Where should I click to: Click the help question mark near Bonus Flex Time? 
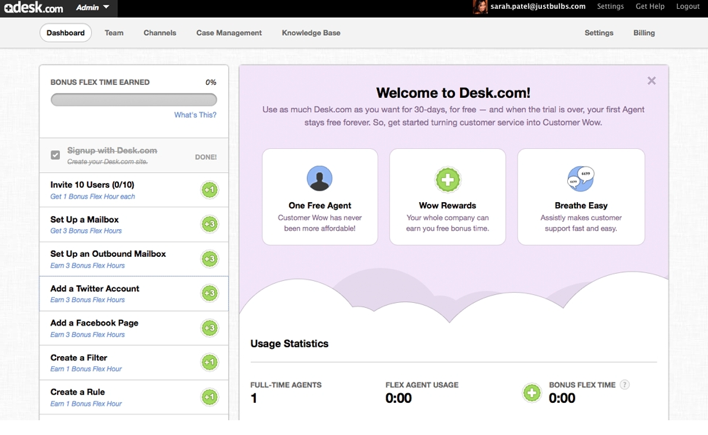(625, 385)
